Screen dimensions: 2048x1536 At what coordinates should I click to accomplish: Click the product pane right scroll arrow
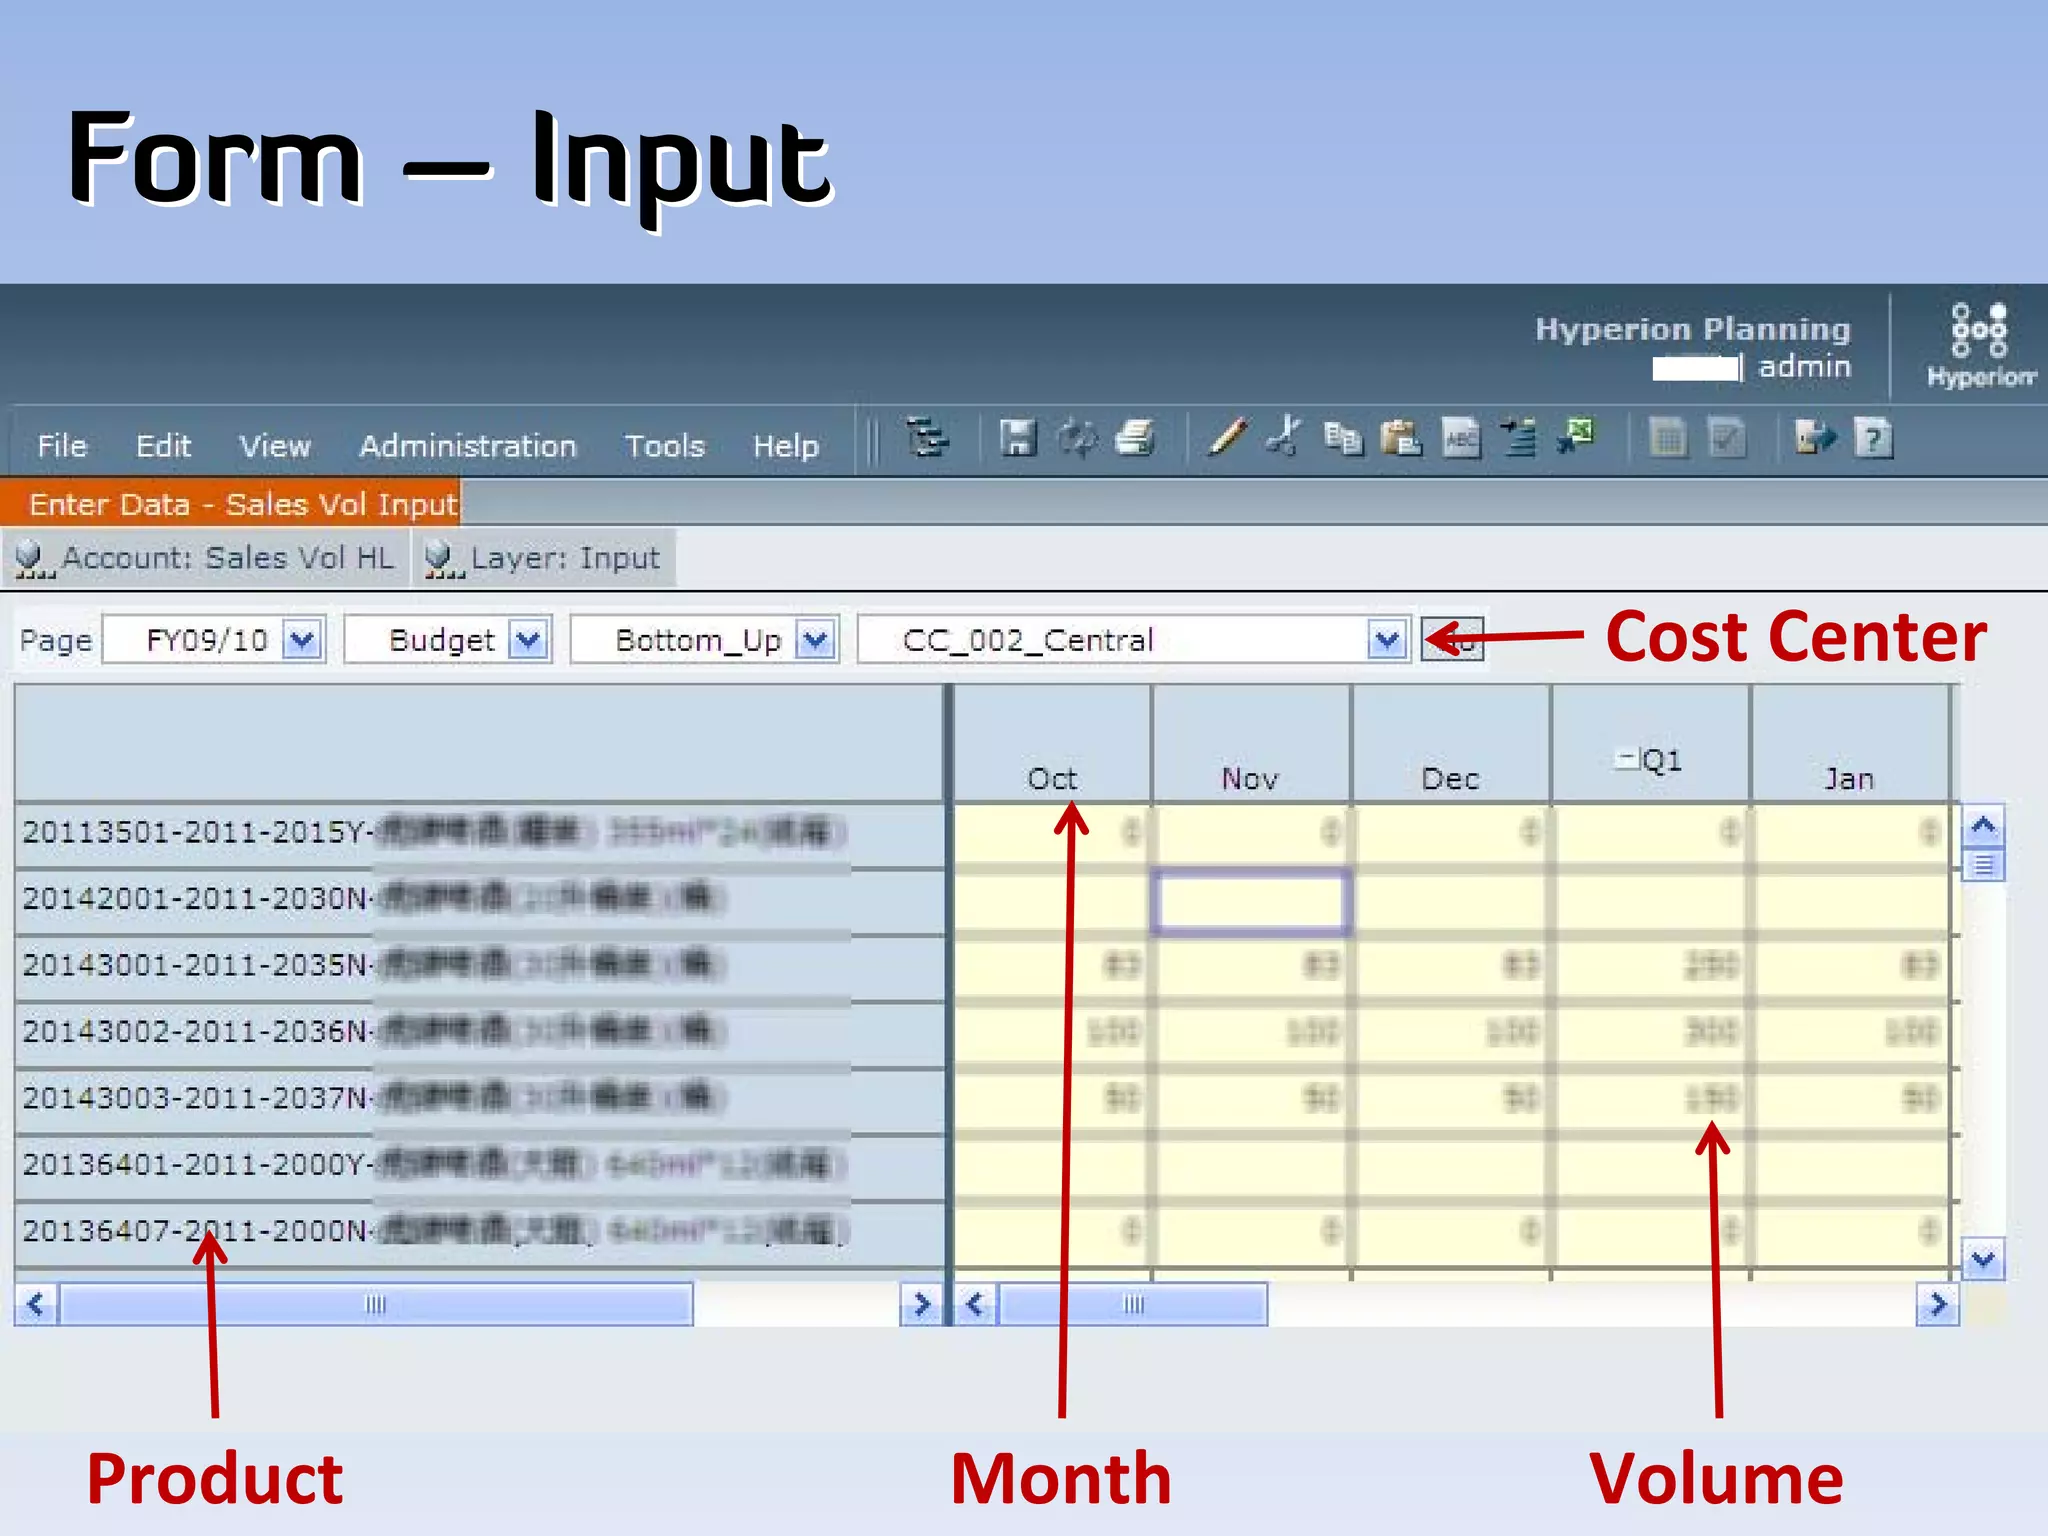pyautogui.click(x=921, y=1304)
